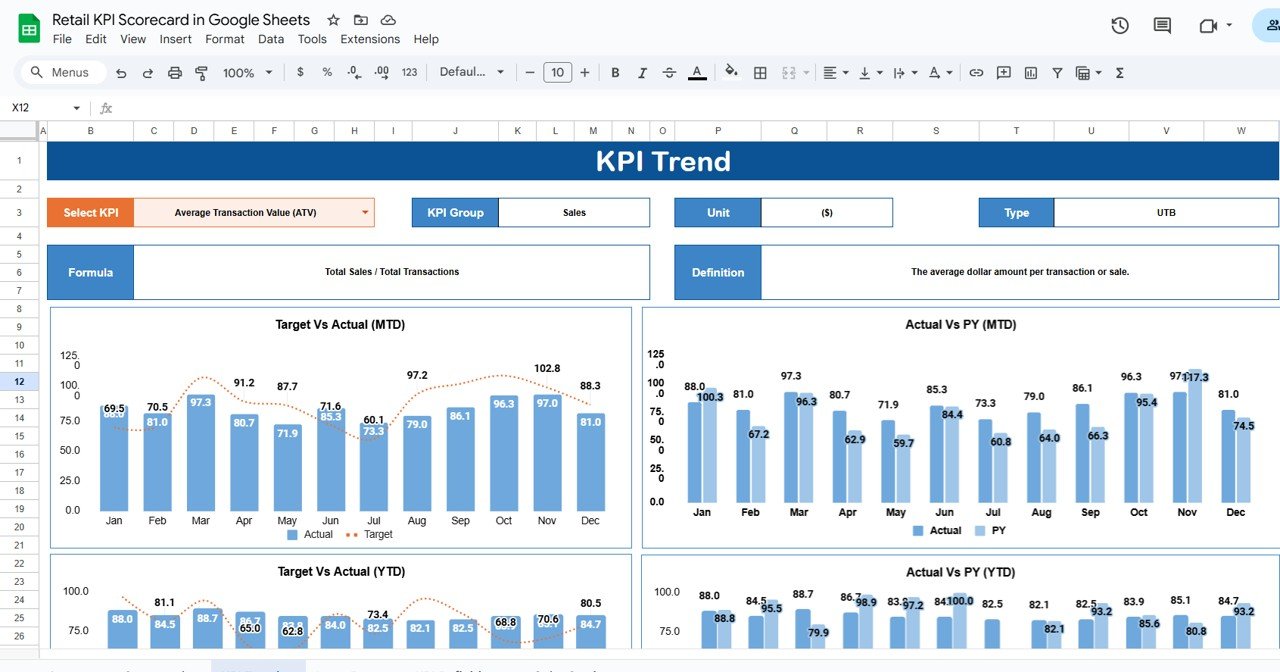Open the zoom level 100% dropdown
The width and height of the screenshot is (1280, 672).
pos(246,73)
